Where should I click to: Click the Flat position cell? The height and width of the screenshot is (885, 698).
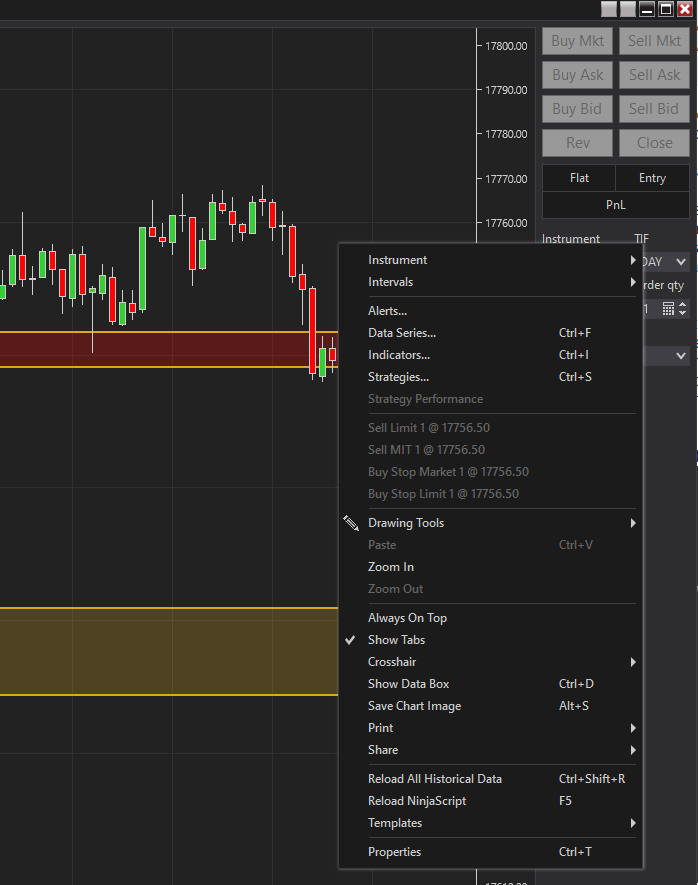[x=579, y=178]
